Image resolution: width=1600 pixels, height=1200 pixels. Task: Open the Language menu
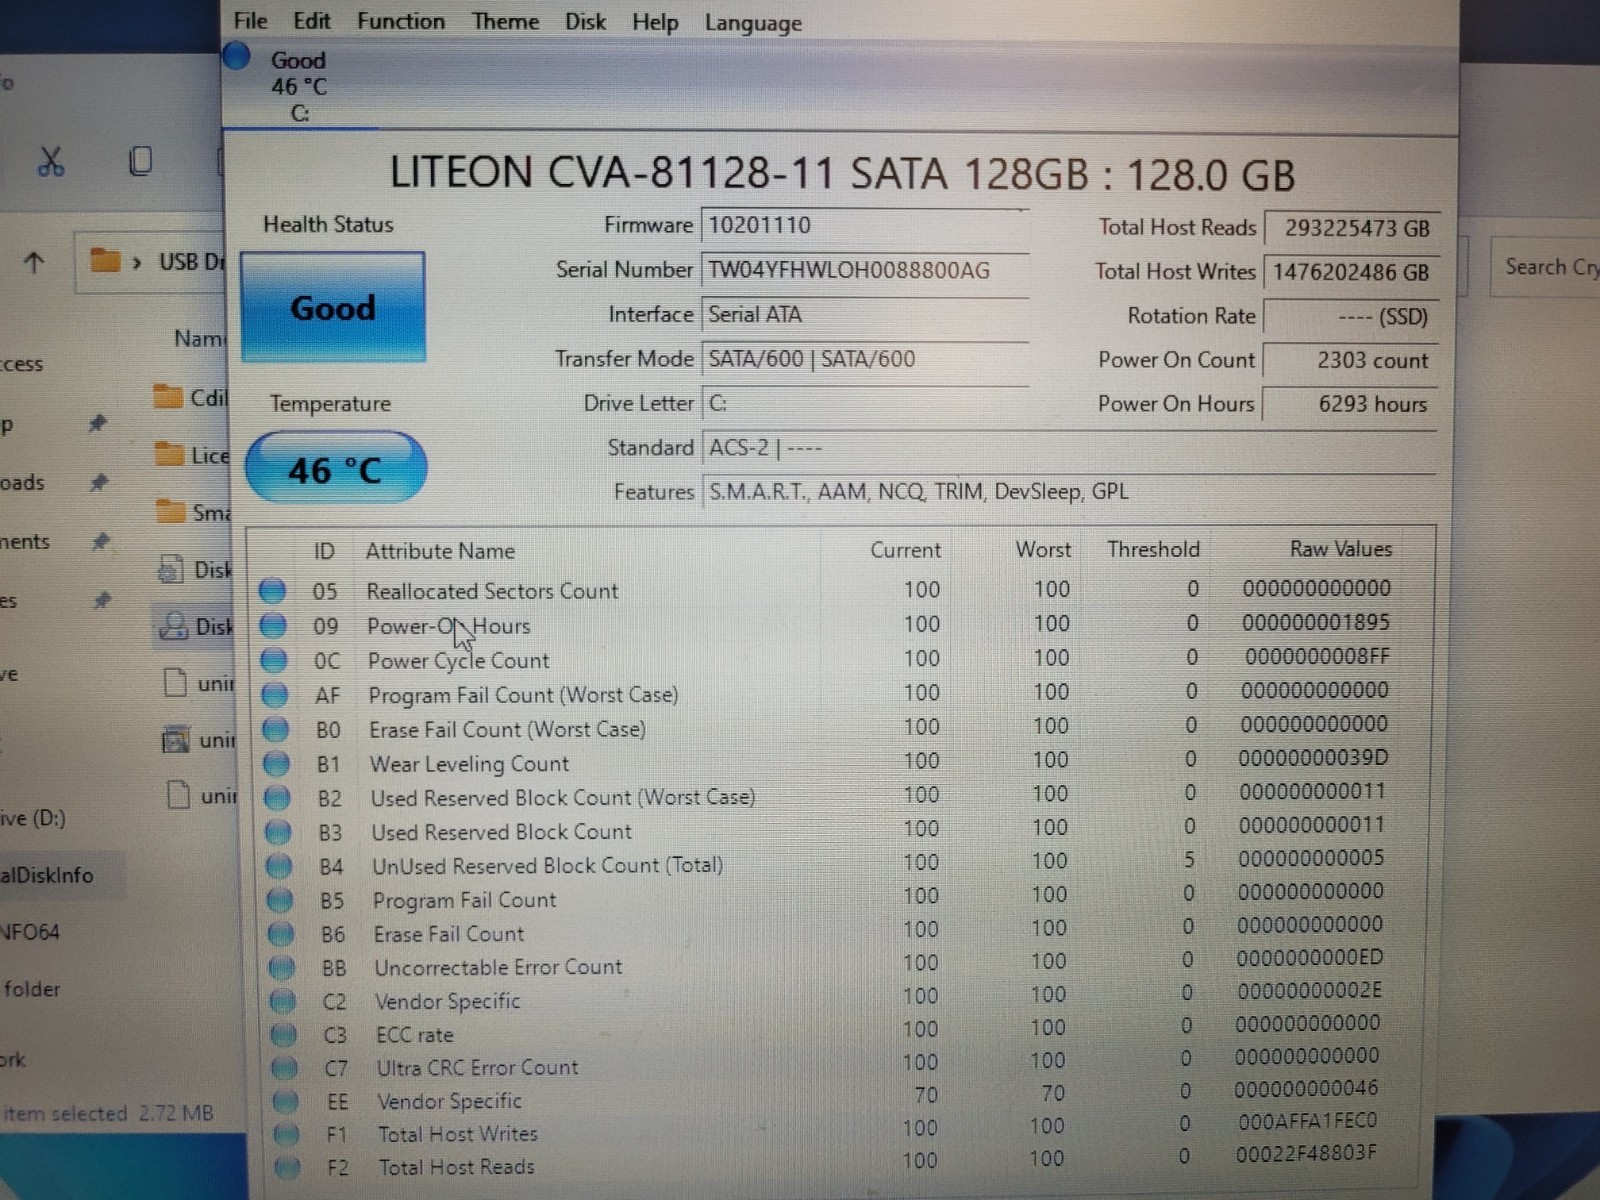point(753,23)
